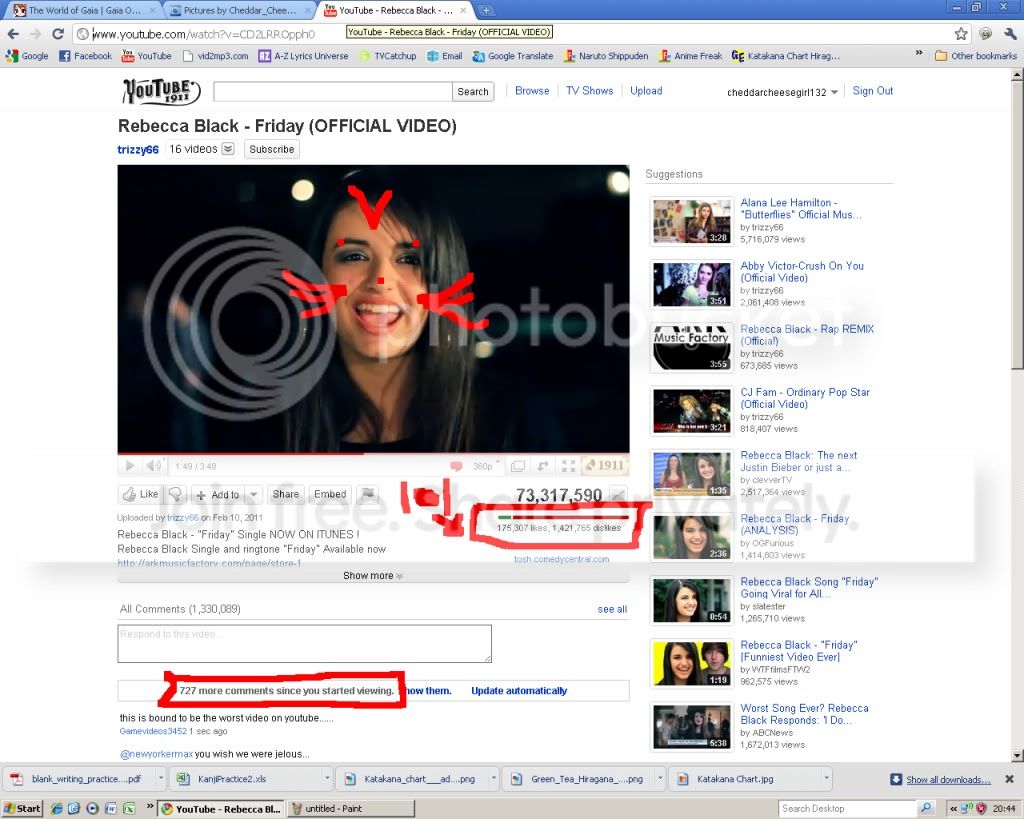
Task: Subscribe to trizzy66 channel
Action: click(x=272, y=149)
